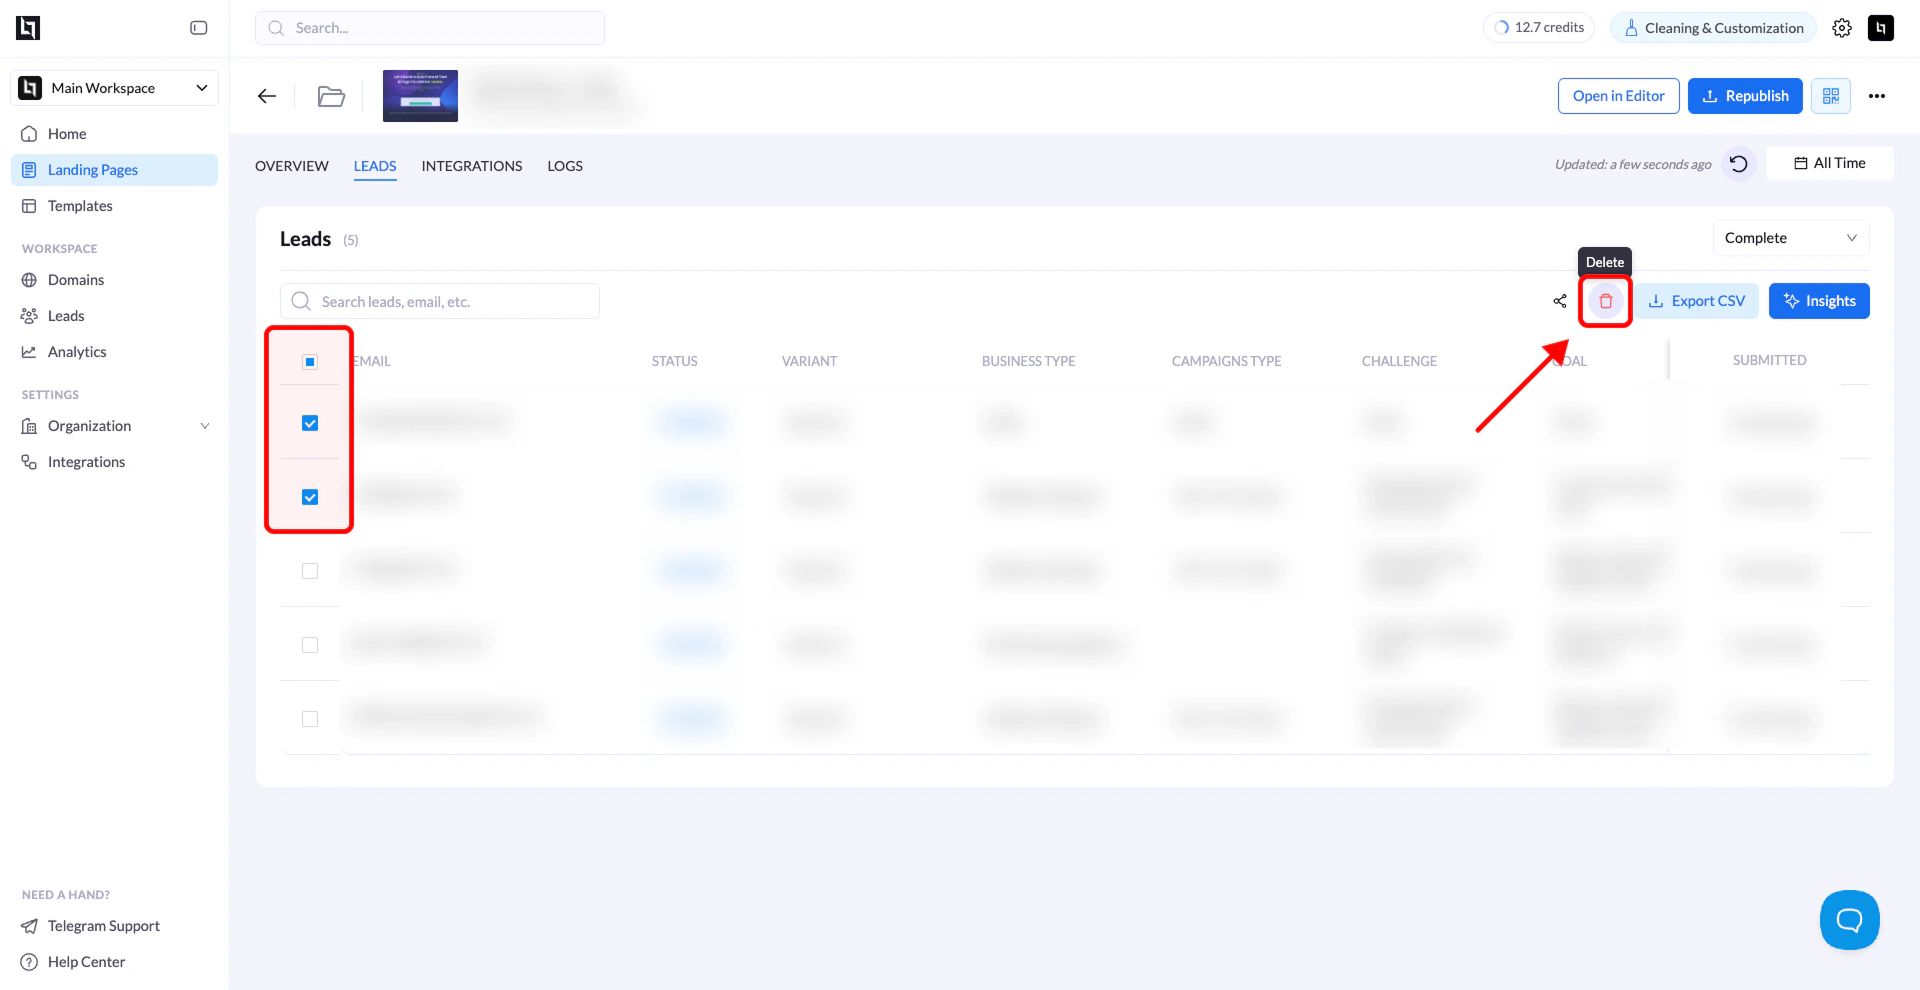Screen dimensions: 1920x990
Task: Open Domains under Workspace
Action: click(x=114, y=280)
